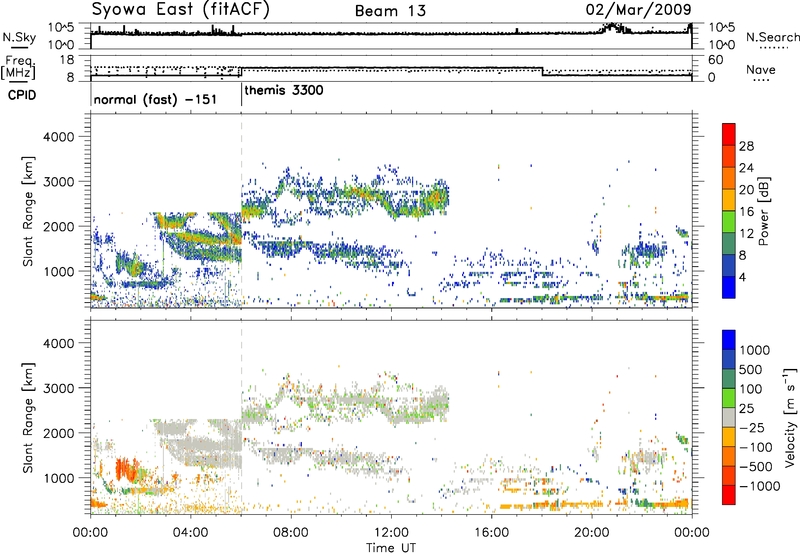Image resolution: width=800 pixels, height=554 pixels.
Task: Select the '18' frequency axis tick label
Action: [x=67, y=60]
